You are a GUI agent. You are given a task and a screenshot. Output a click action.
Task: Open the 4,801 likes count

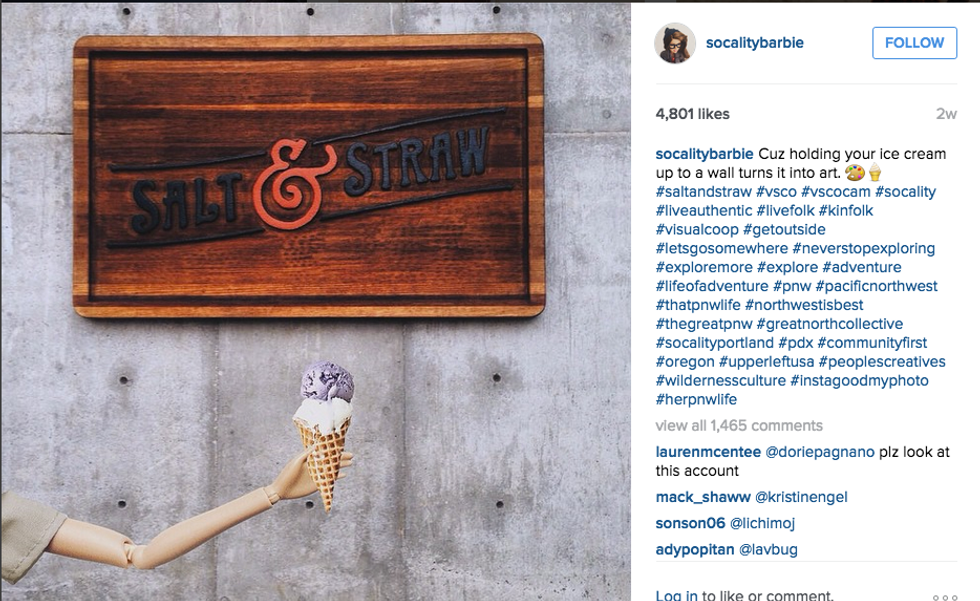tap(692, 114)
